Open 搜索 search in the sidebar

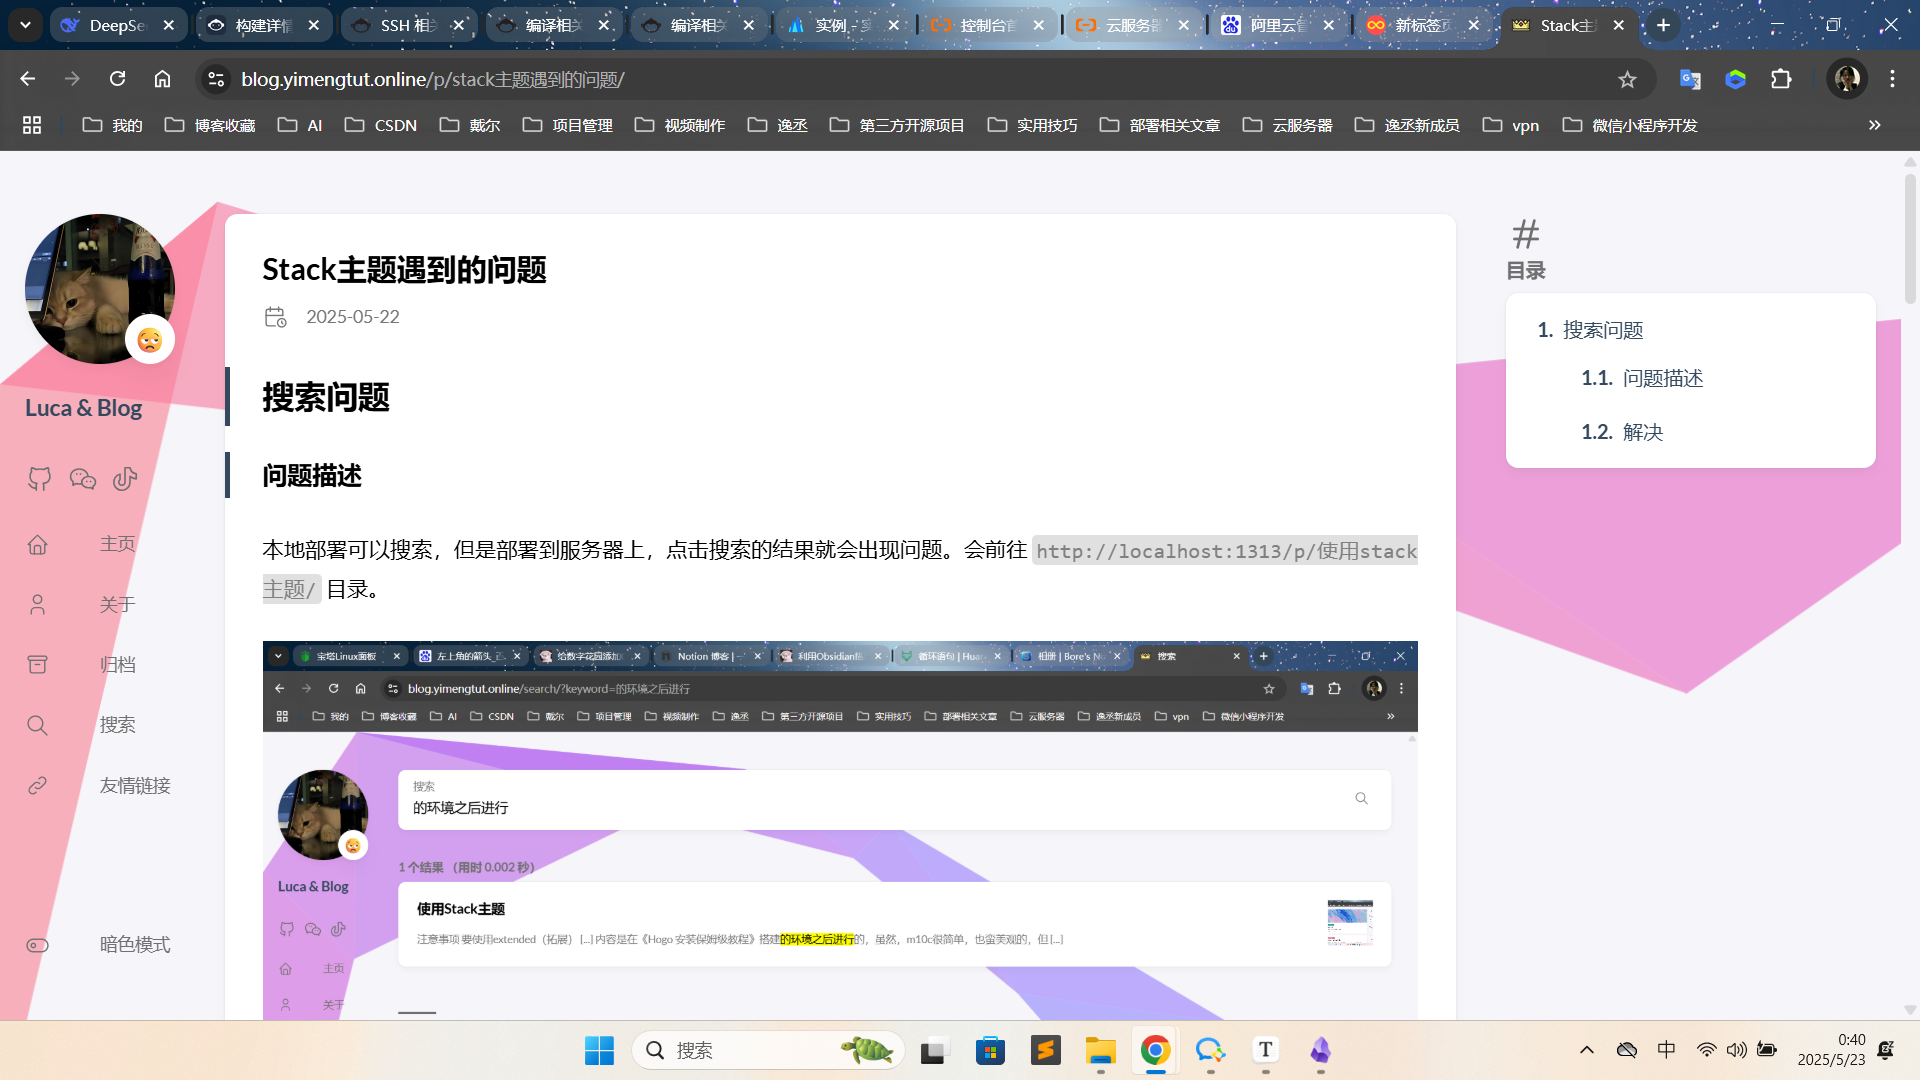pyautogui.click(x=117, y=725)
